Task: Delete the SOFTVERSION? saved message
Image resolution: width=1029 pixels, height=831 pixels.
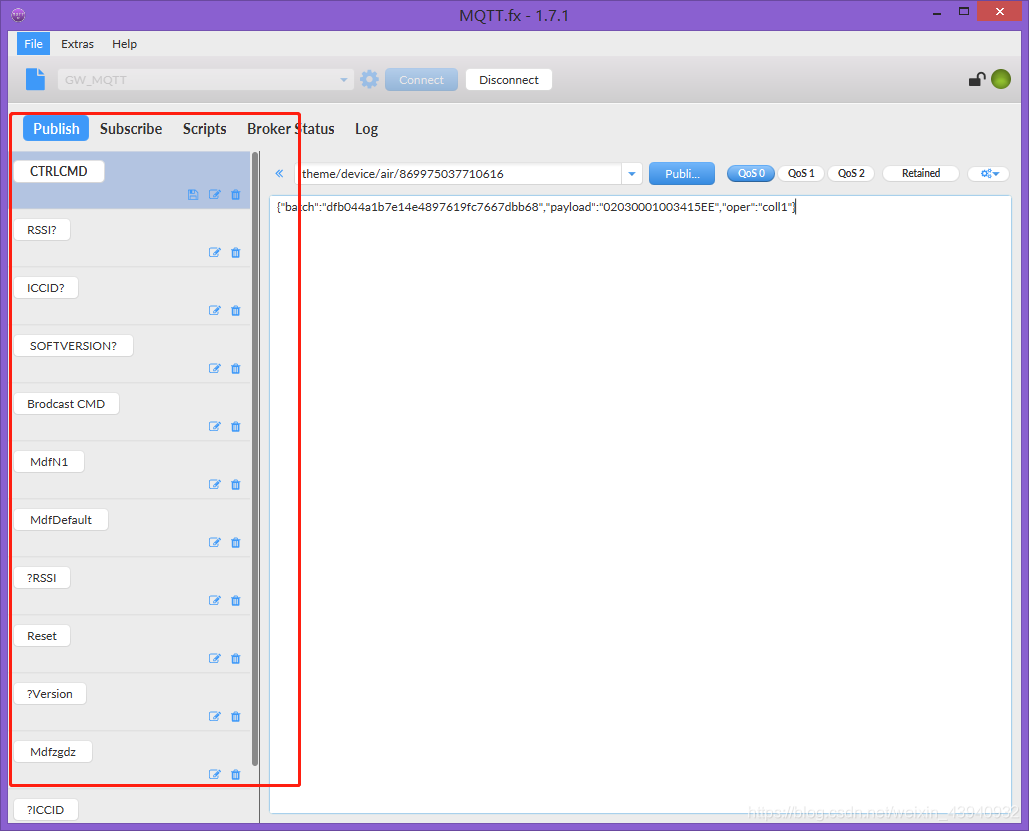Action: 236,368
